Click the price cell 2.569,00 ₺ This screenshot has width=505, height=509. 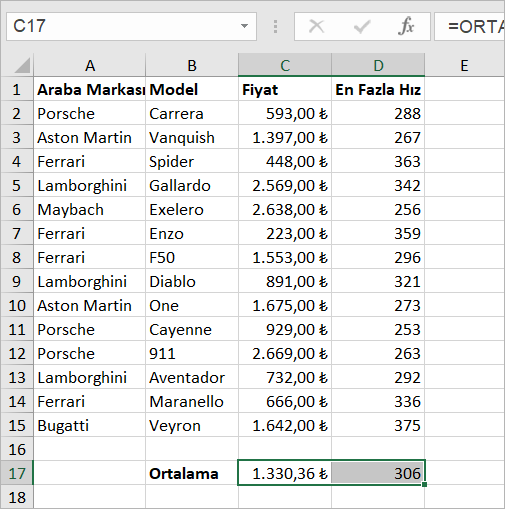coord(285,185)
